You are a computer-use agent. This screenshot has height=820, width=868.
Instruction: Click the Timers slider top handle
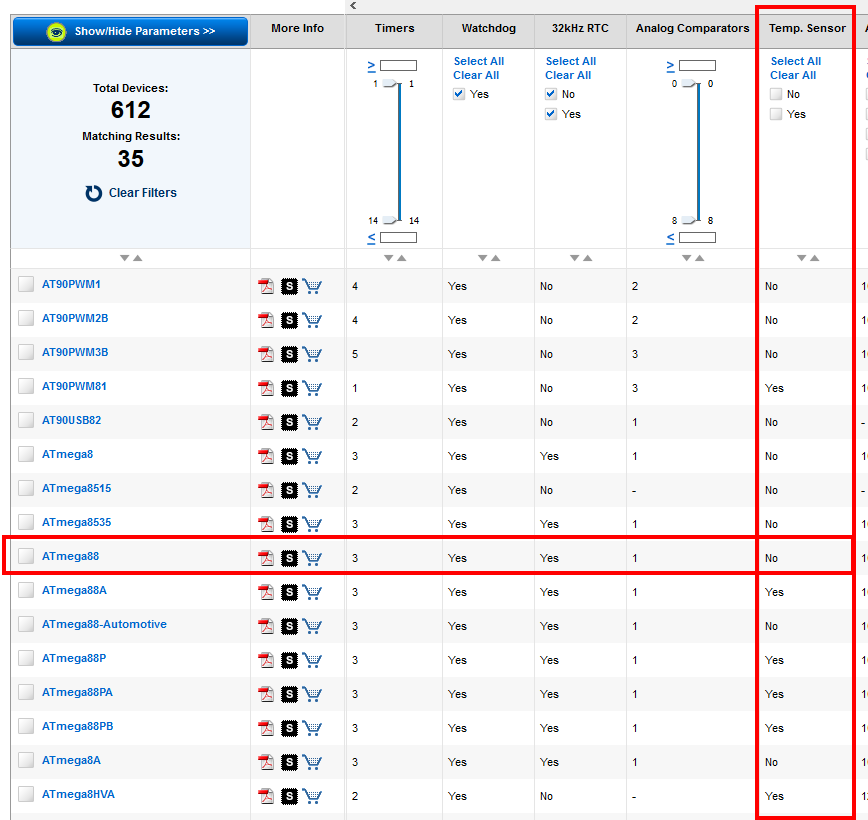391,84
